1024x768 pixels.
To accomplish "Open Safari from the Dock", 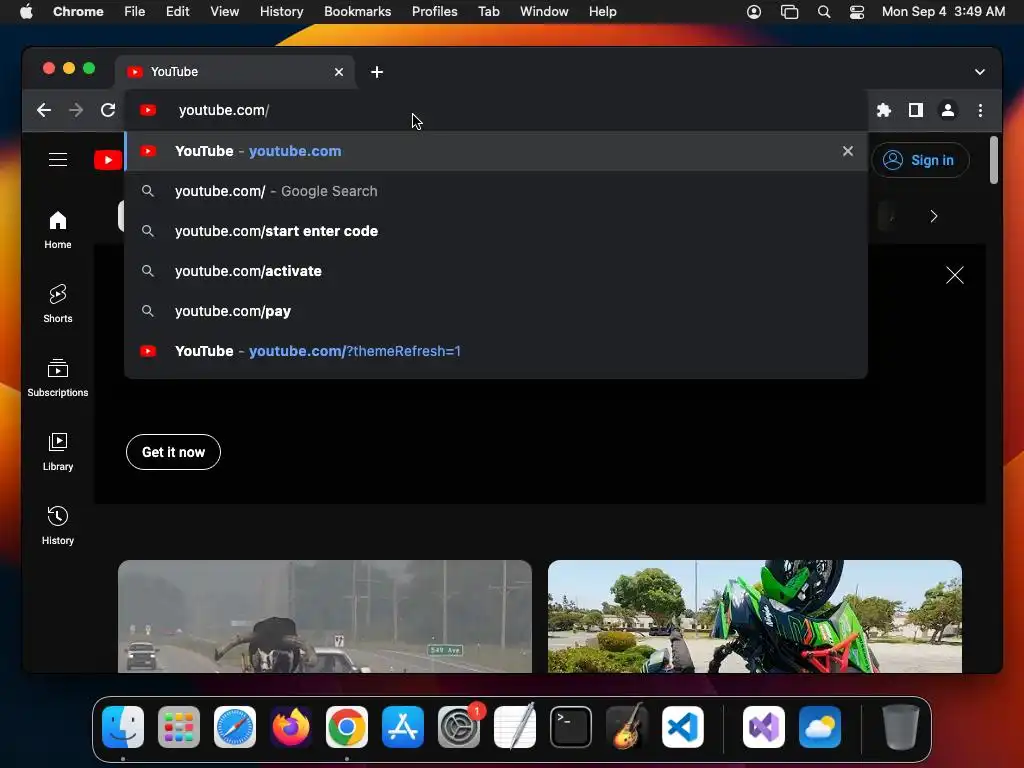I will coord(234,727).
